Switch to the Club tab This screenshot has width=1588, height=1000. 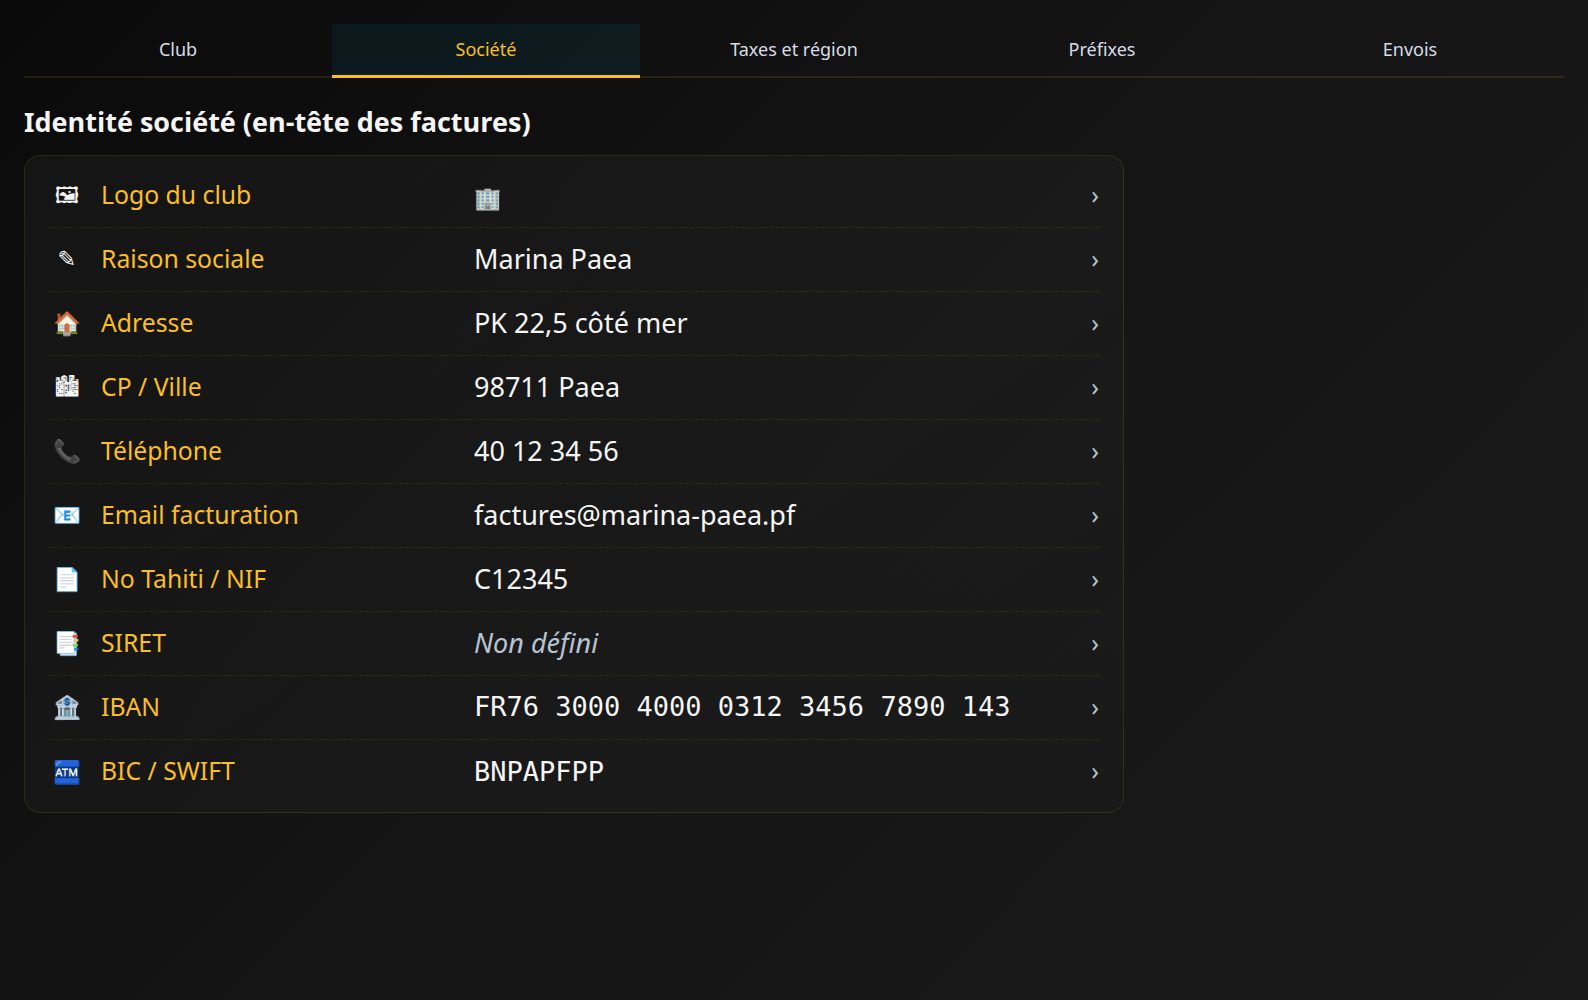click(x=178, y=50)
